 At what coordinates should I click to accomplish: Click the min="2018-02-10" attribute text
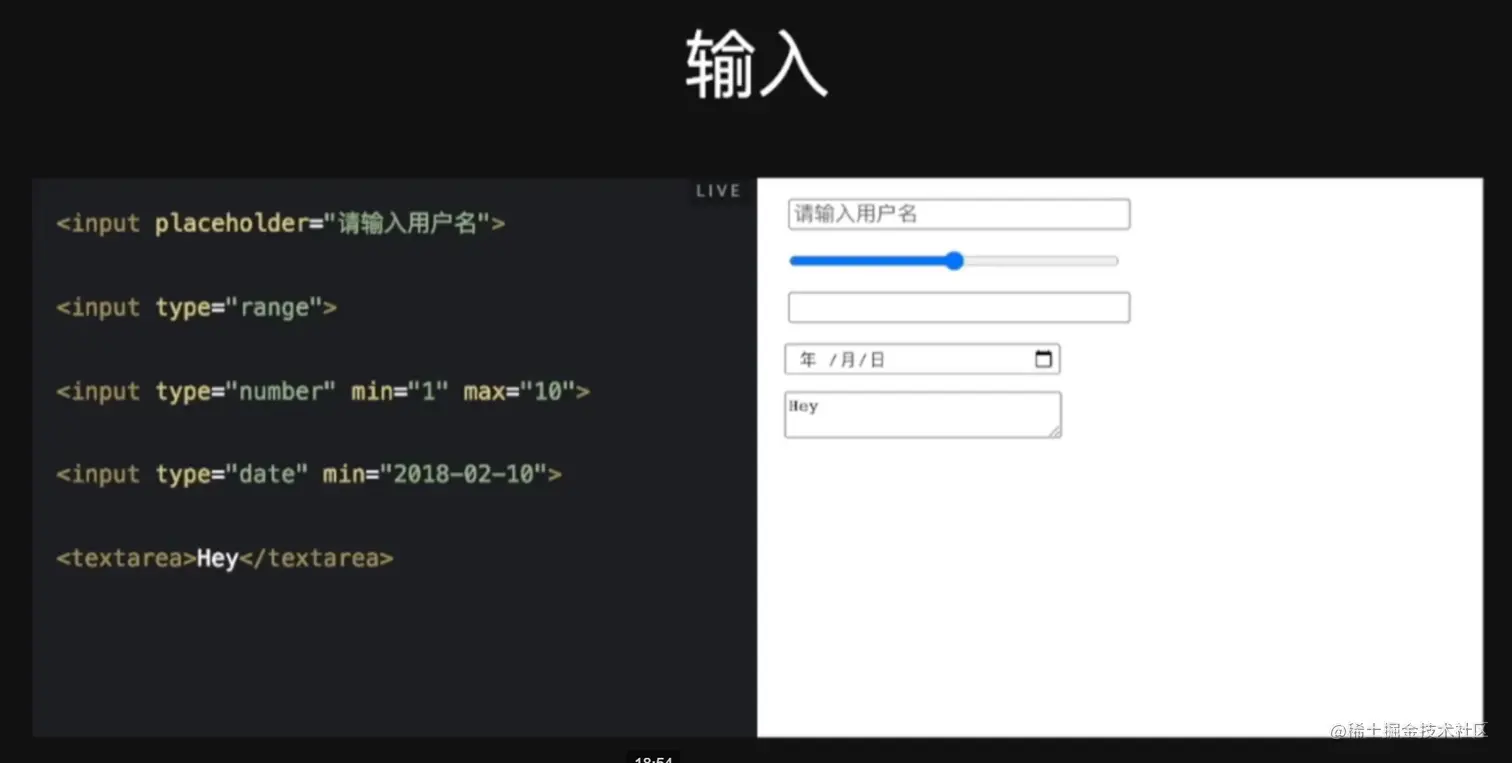[x=435, y=473]
